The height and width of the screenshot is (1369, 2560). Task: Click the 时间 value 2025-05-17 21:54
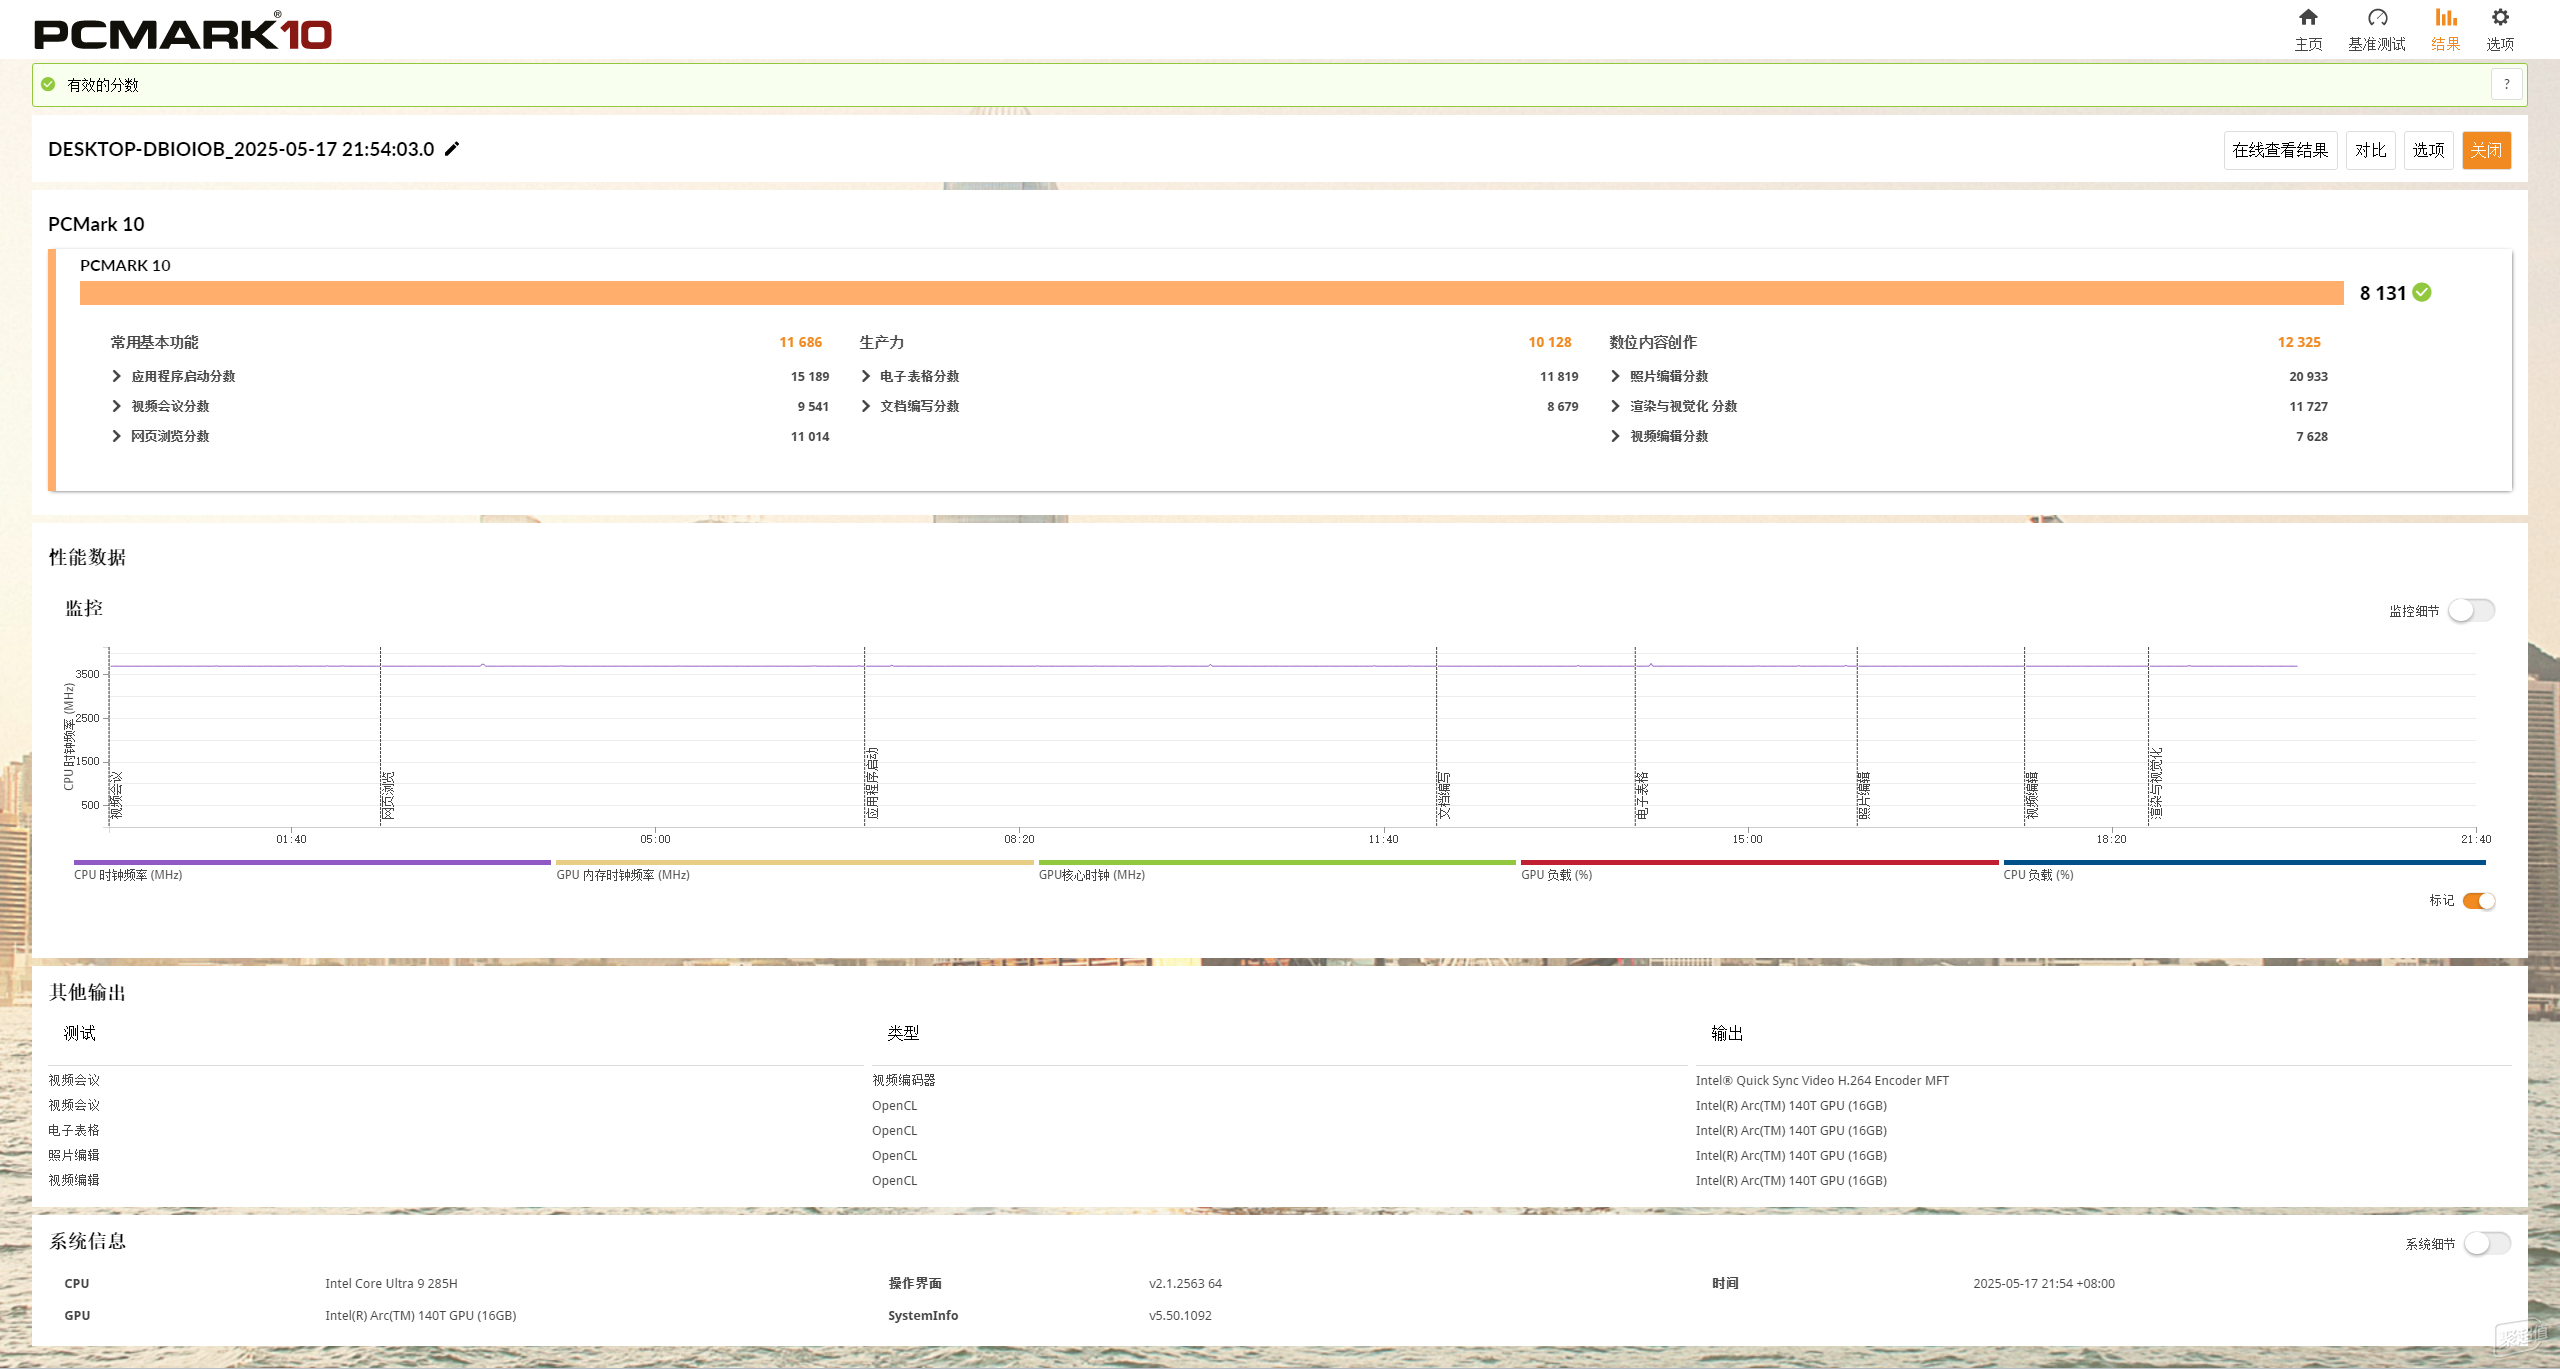(x=2044, y=1283)
